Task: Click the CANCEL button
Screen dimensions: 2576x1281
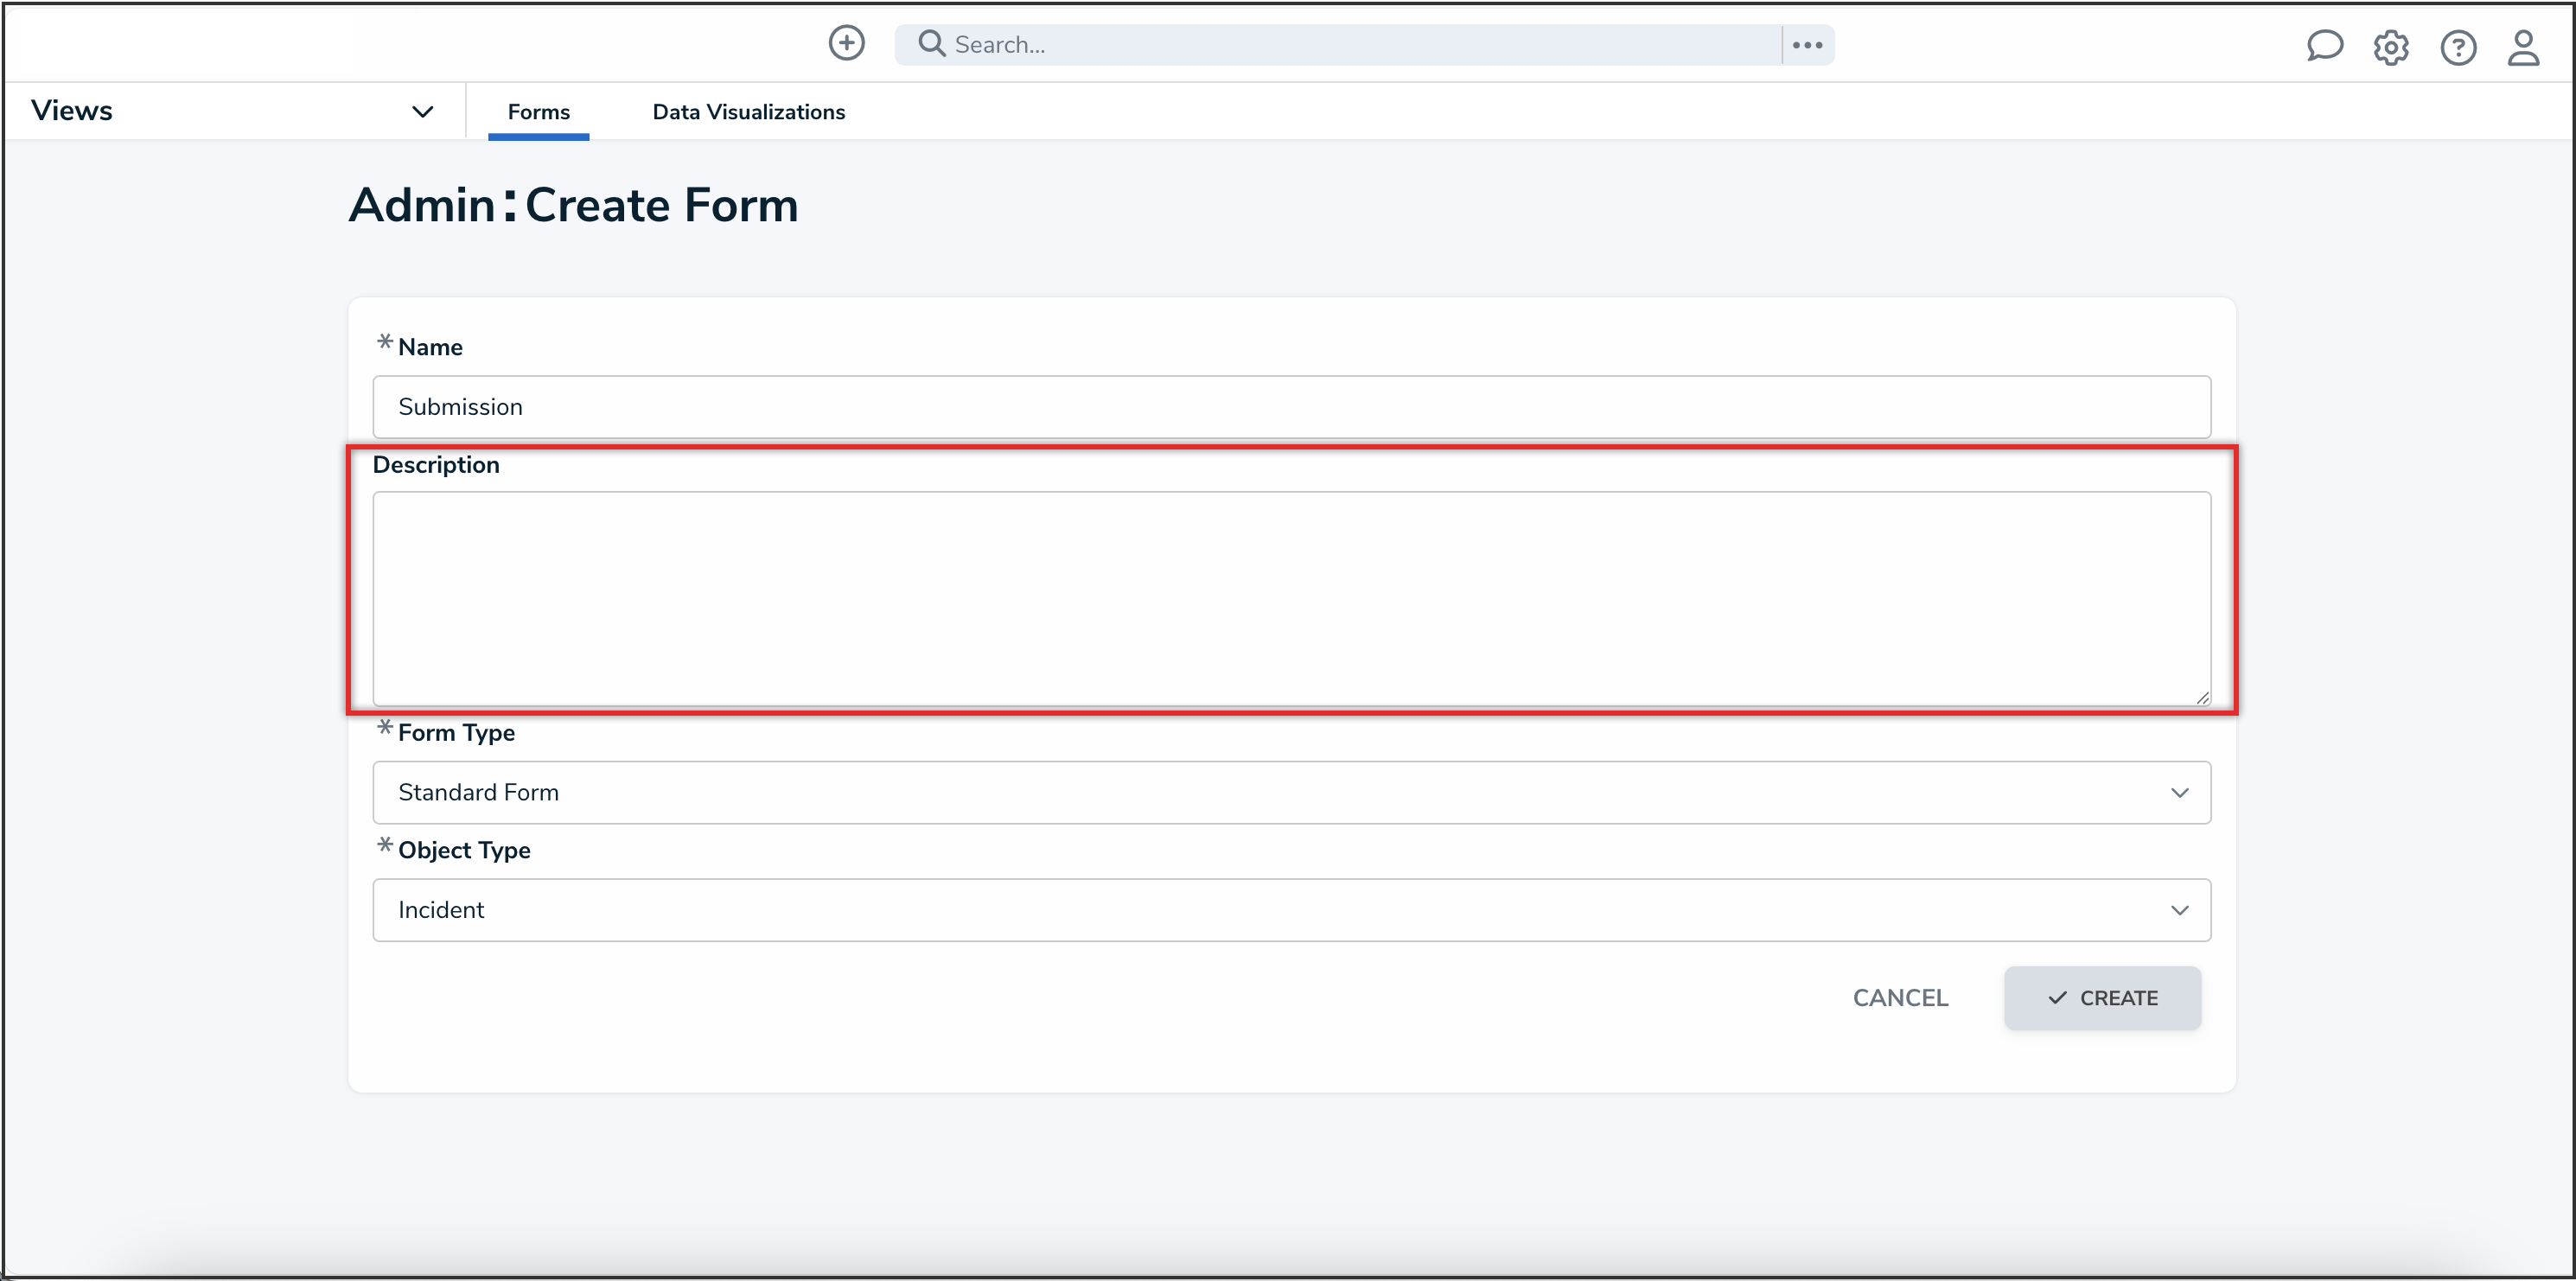Action: (x=1899, y=997)
